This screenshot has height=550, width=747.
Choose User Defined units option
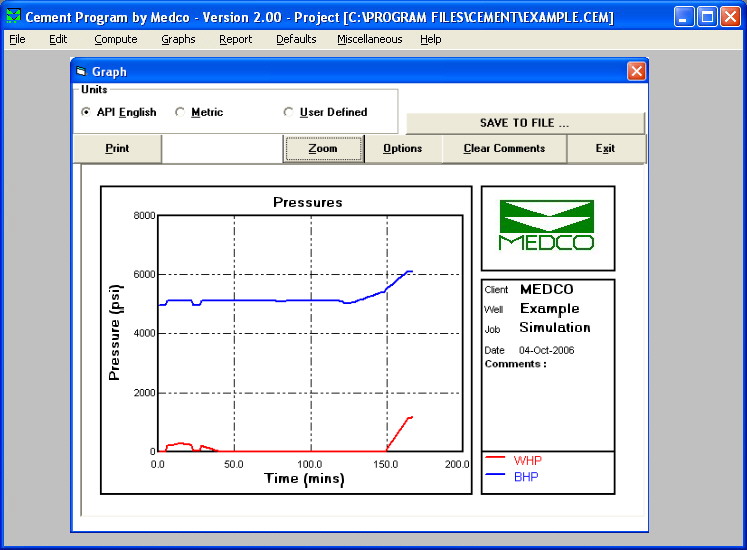pos(289,112)
